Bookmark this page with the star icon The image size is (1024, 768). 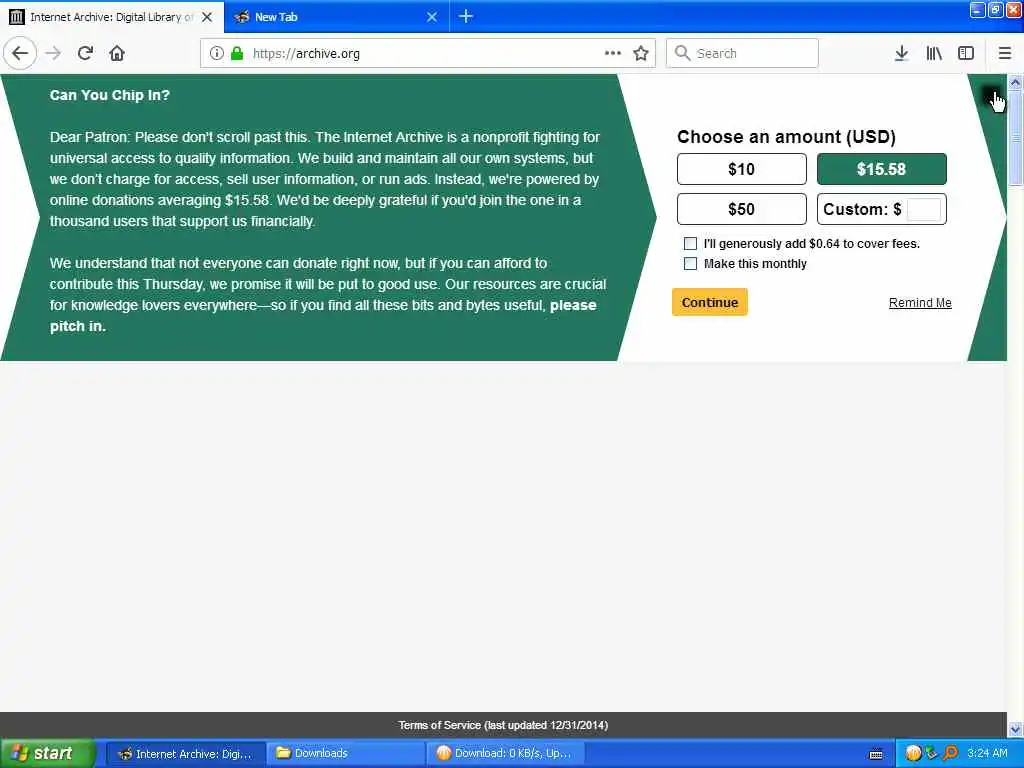pos(641,54)
